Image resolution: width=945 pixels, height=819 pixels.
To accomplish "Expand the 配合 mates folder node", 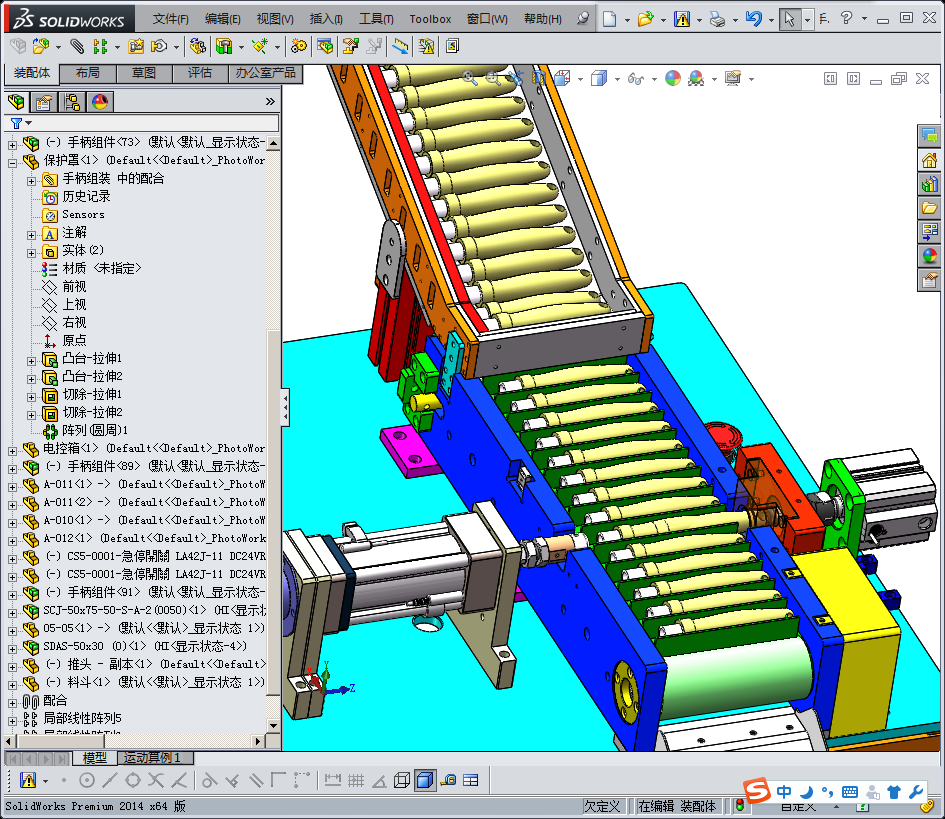I will [x=12, y=703].
